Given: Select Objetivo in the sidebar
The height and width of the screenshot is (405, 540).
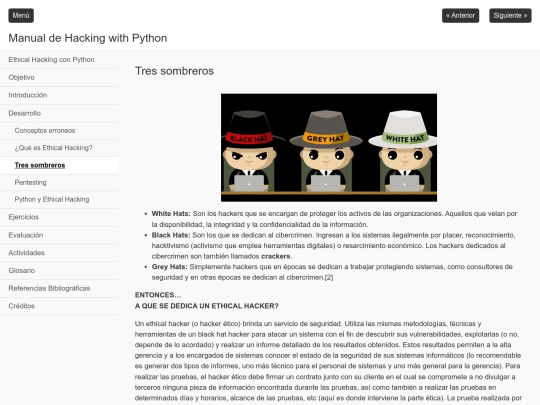Looking at the screenshot, I should point(59,77).
